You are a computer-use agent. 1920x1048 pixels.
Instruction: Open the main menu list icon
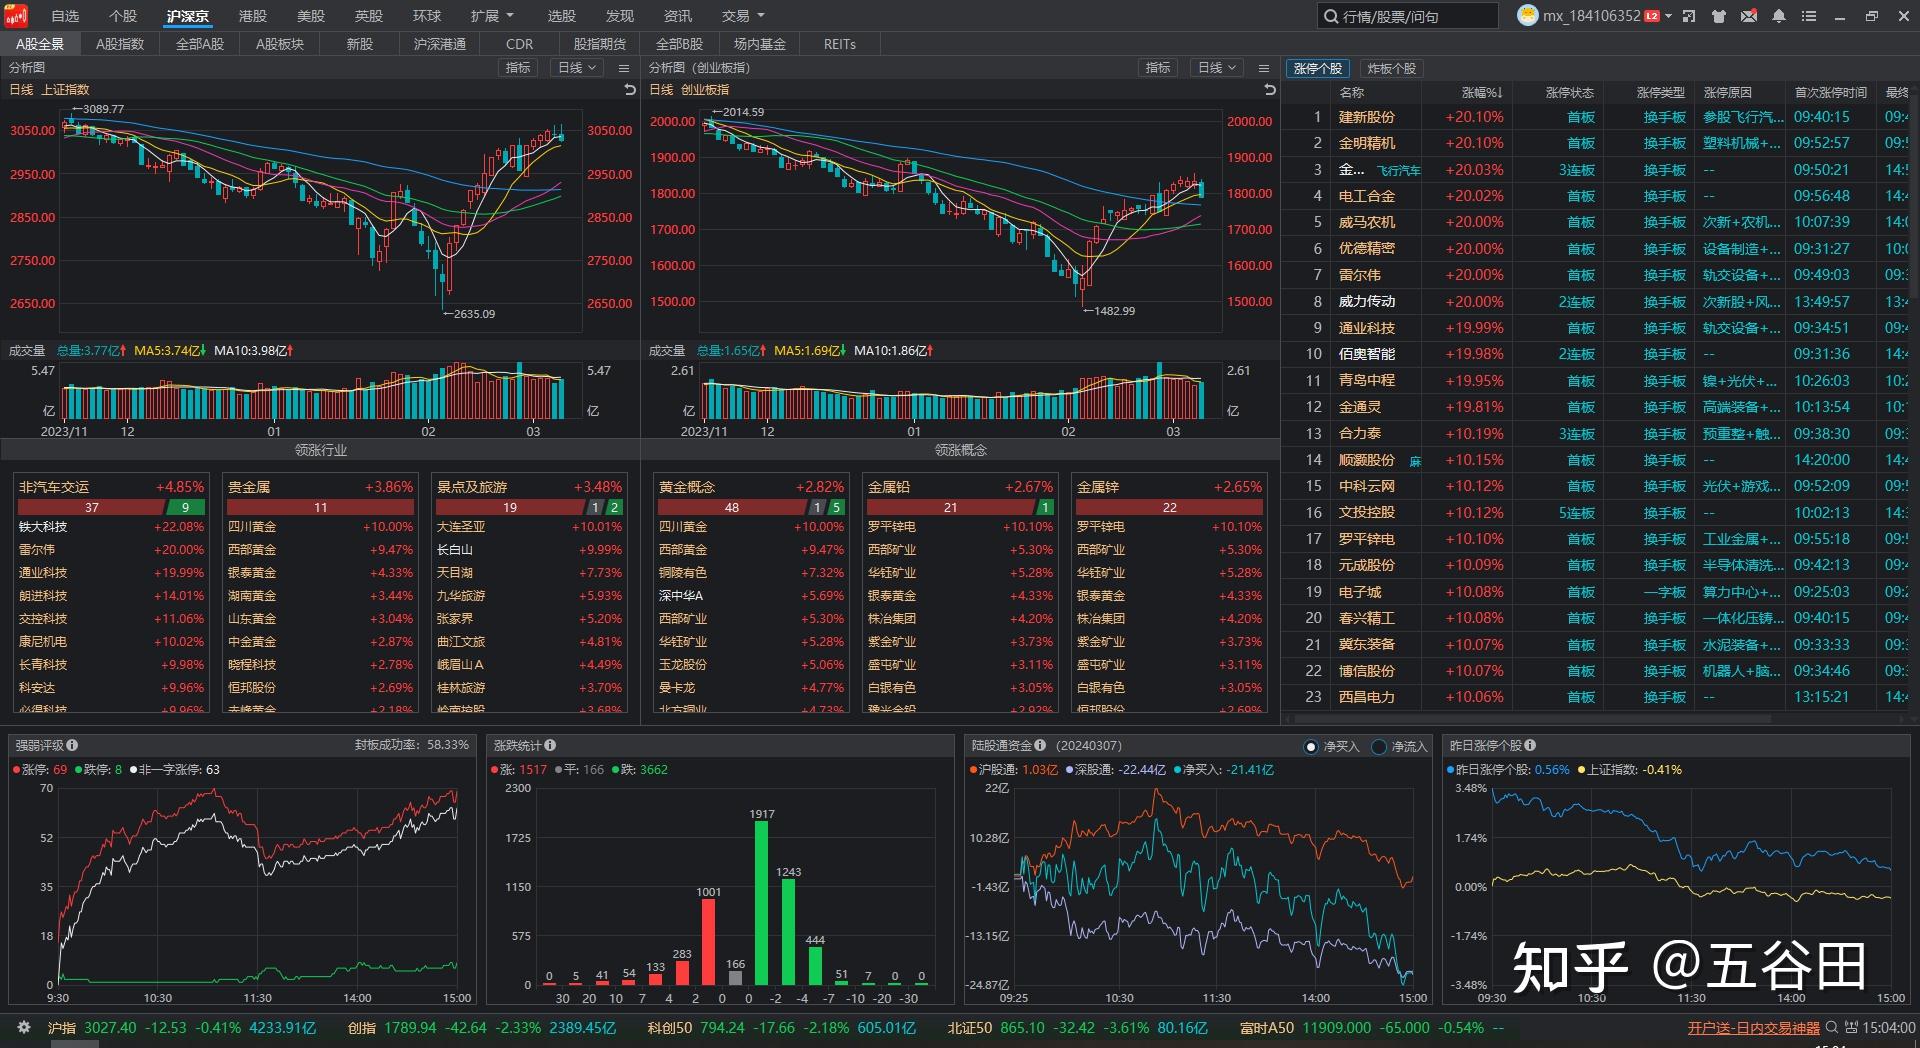pyautogui.click(x=1809, y=16)
